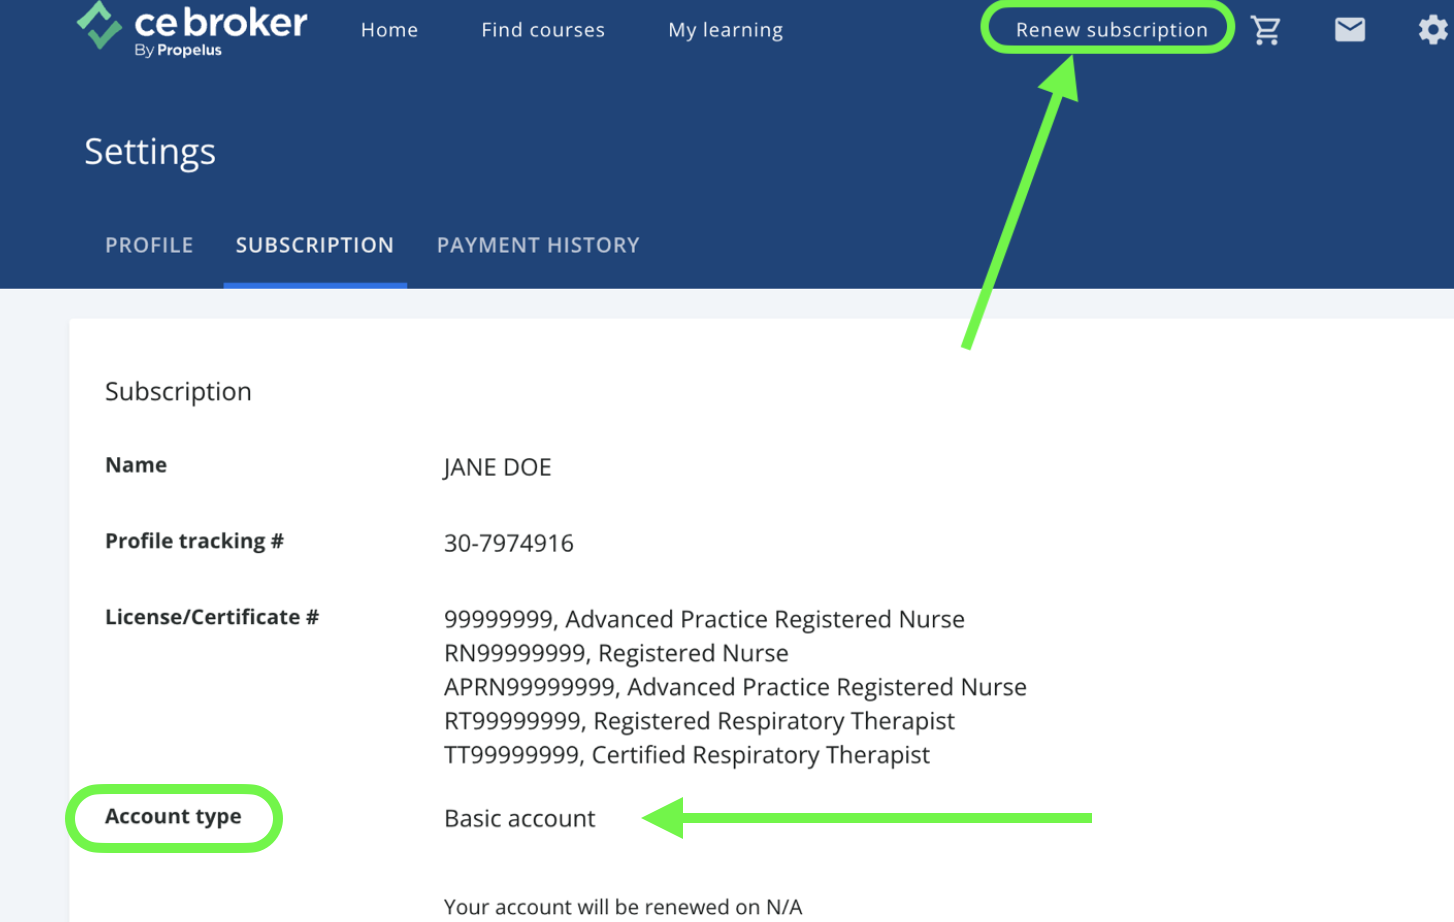
Task: Click the Basic account value
Action: point(519,818)
